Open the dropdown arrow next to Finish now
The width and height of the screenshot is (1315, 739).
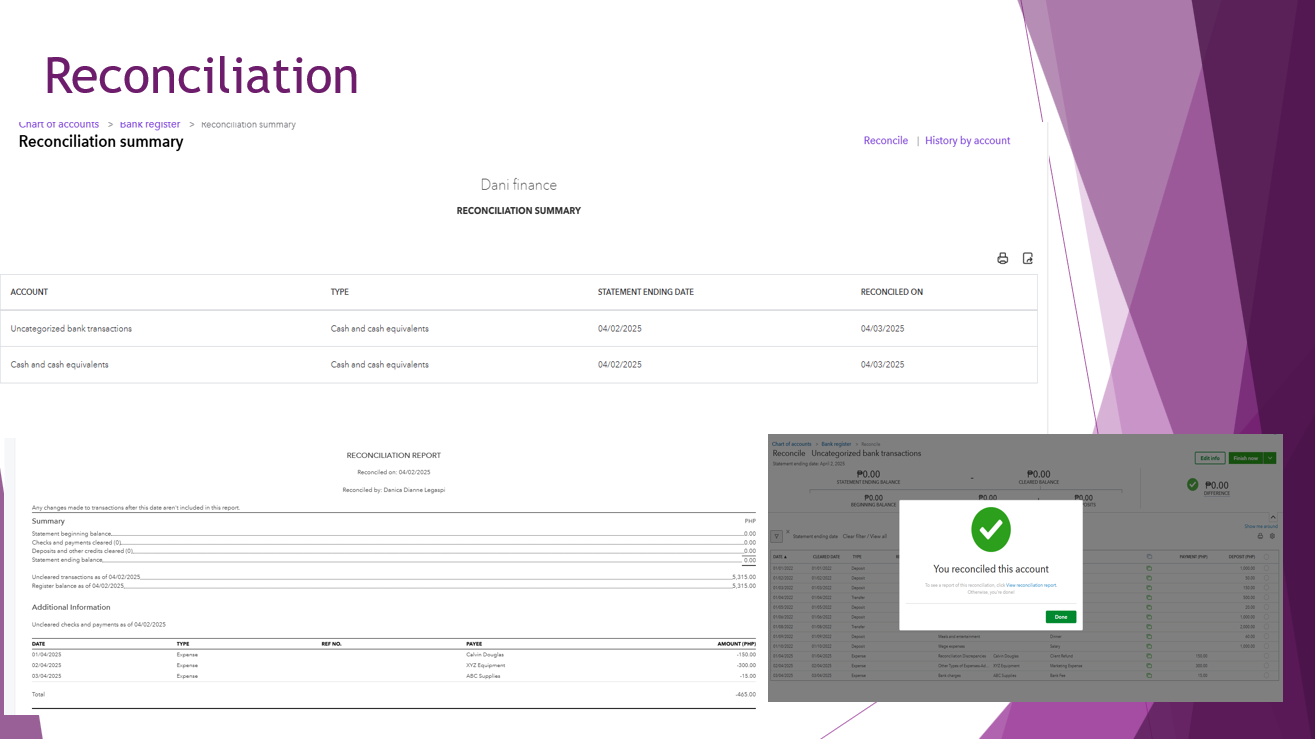pos(1270,458)
